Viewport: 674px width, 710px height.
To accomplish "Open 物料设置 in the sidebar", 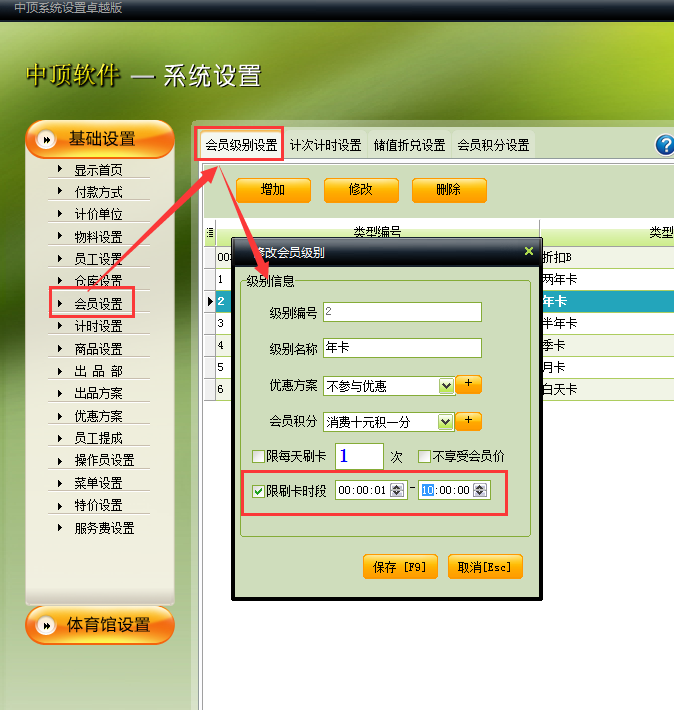I will tap(98, 237).
